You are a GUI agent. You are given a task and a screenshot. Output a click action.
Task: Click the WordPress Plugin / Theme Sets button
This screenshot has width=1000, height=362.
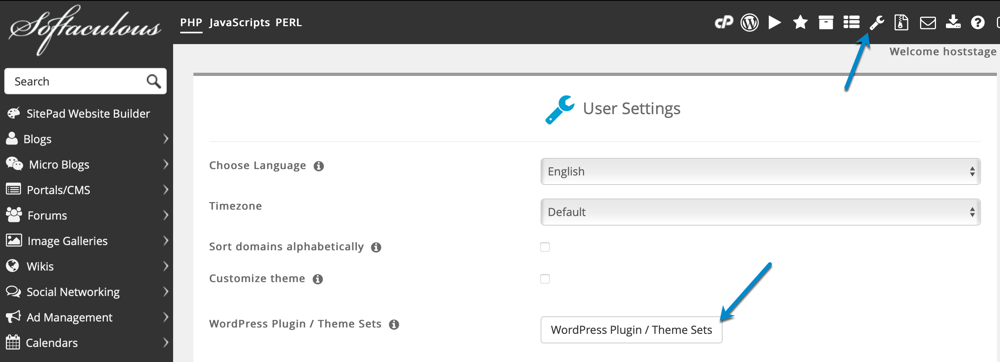(x=631, y=330)
